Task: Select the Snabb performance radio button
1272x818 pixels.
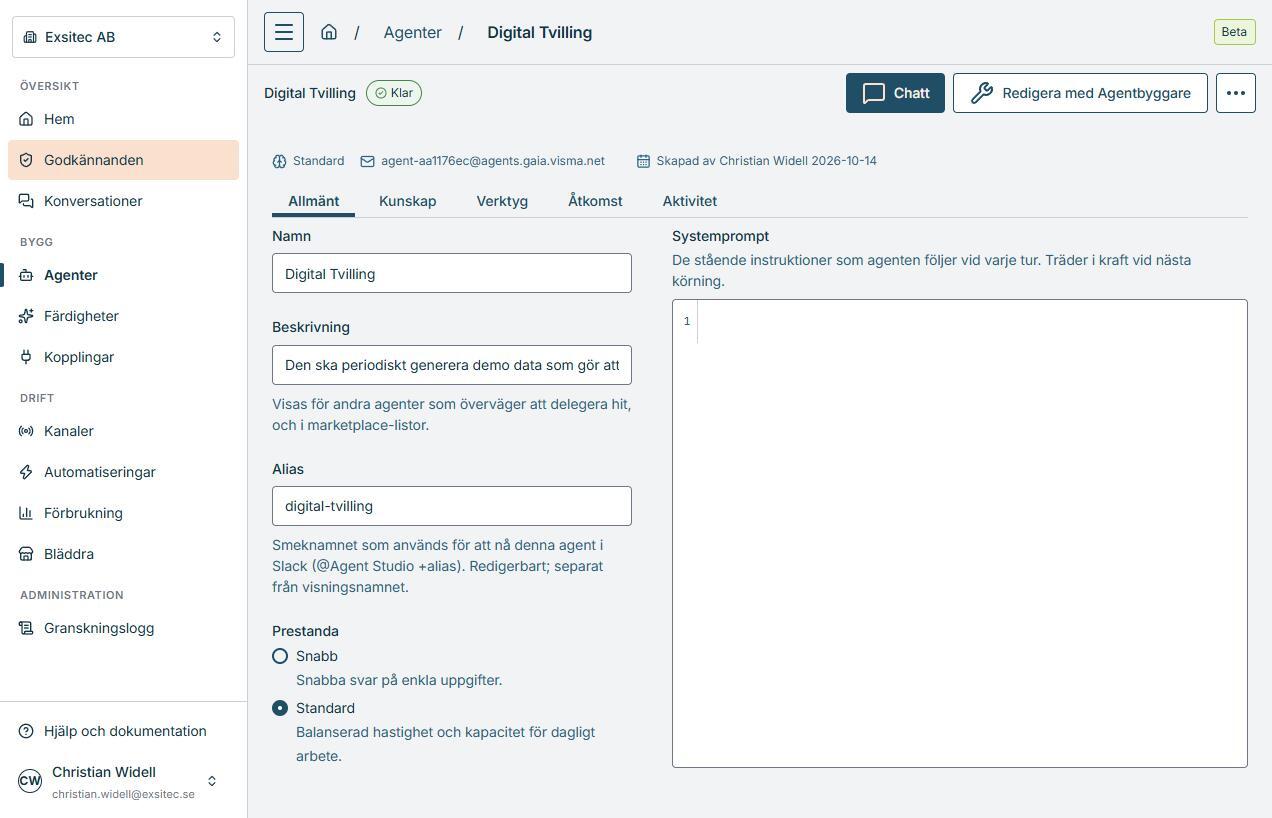Action: 280,656
